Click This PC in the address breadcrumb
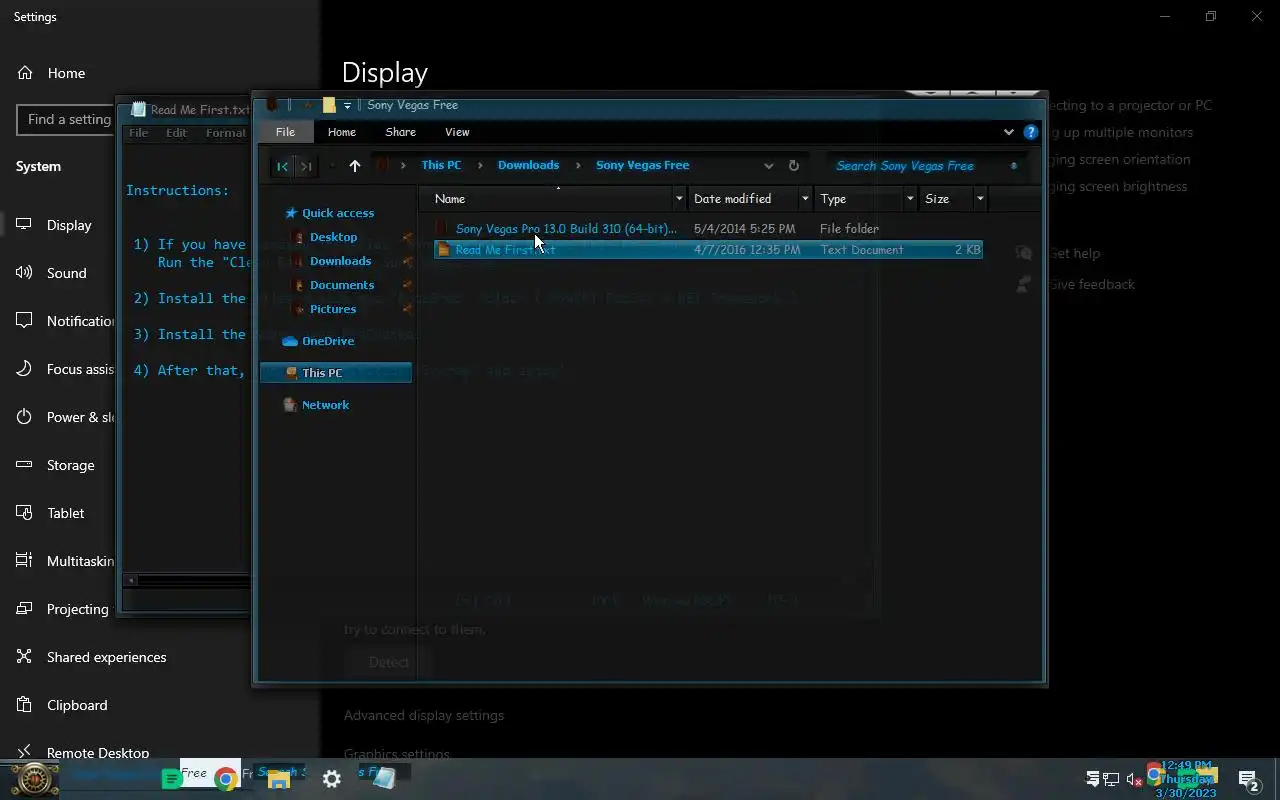1280x800 pixels. point(441,166)
